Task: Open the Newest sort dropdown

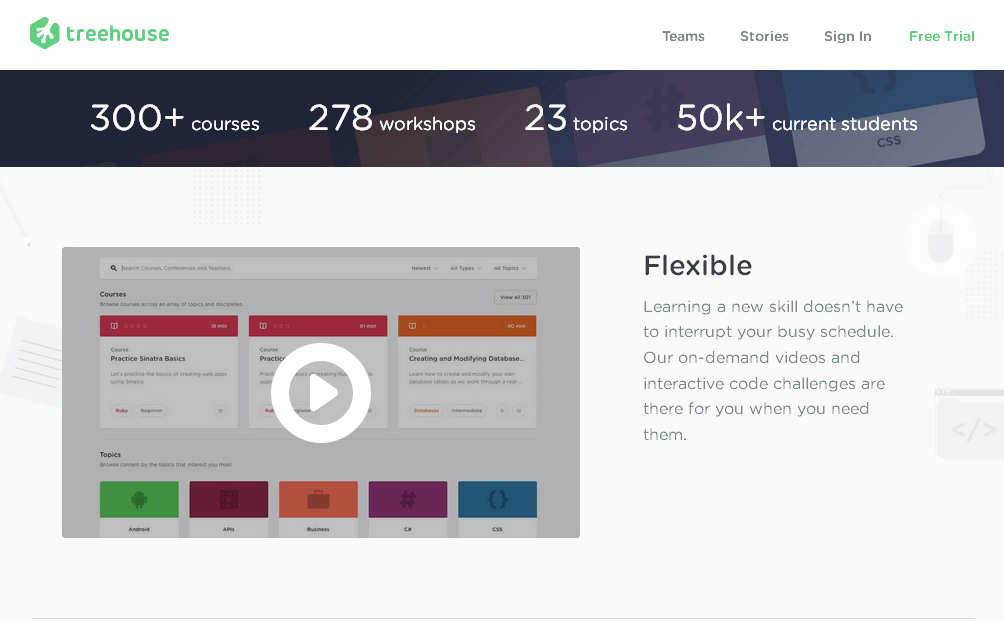Action: [425, 268]
